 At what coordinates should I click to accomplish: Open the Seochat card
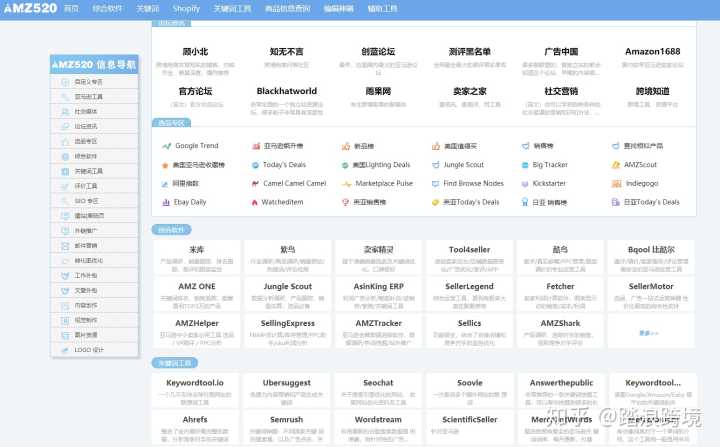click(378, 390)
